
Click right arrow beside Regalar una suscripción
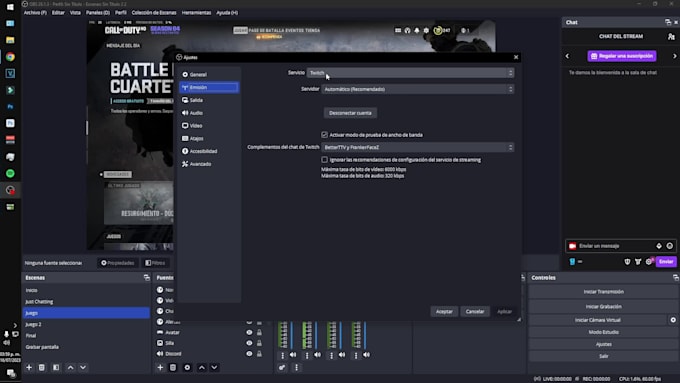pyautogui.click(x=674, y=56)
